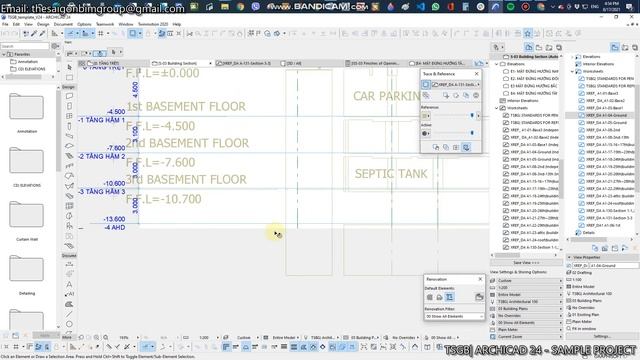Click the Publisher Sets icon in Navigator
Image resolution: width=640 pixels, height=360 pixels.
[559, 47]
